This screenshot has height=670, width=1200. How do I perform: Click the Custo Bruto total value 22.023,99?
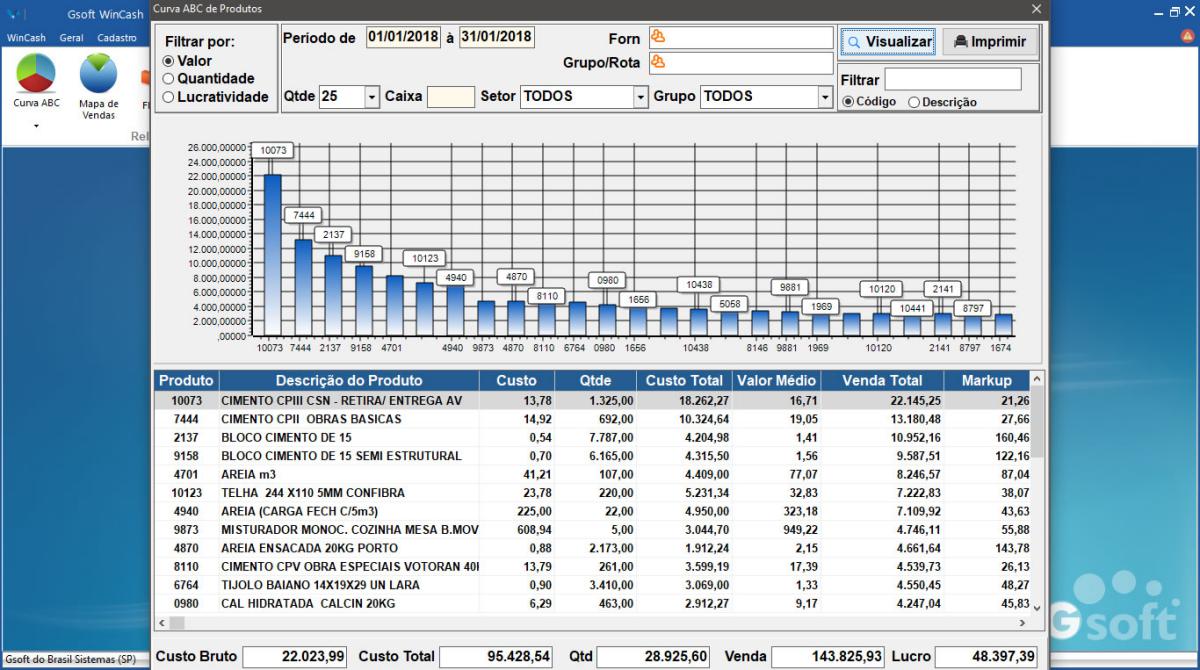click(295, 657)
